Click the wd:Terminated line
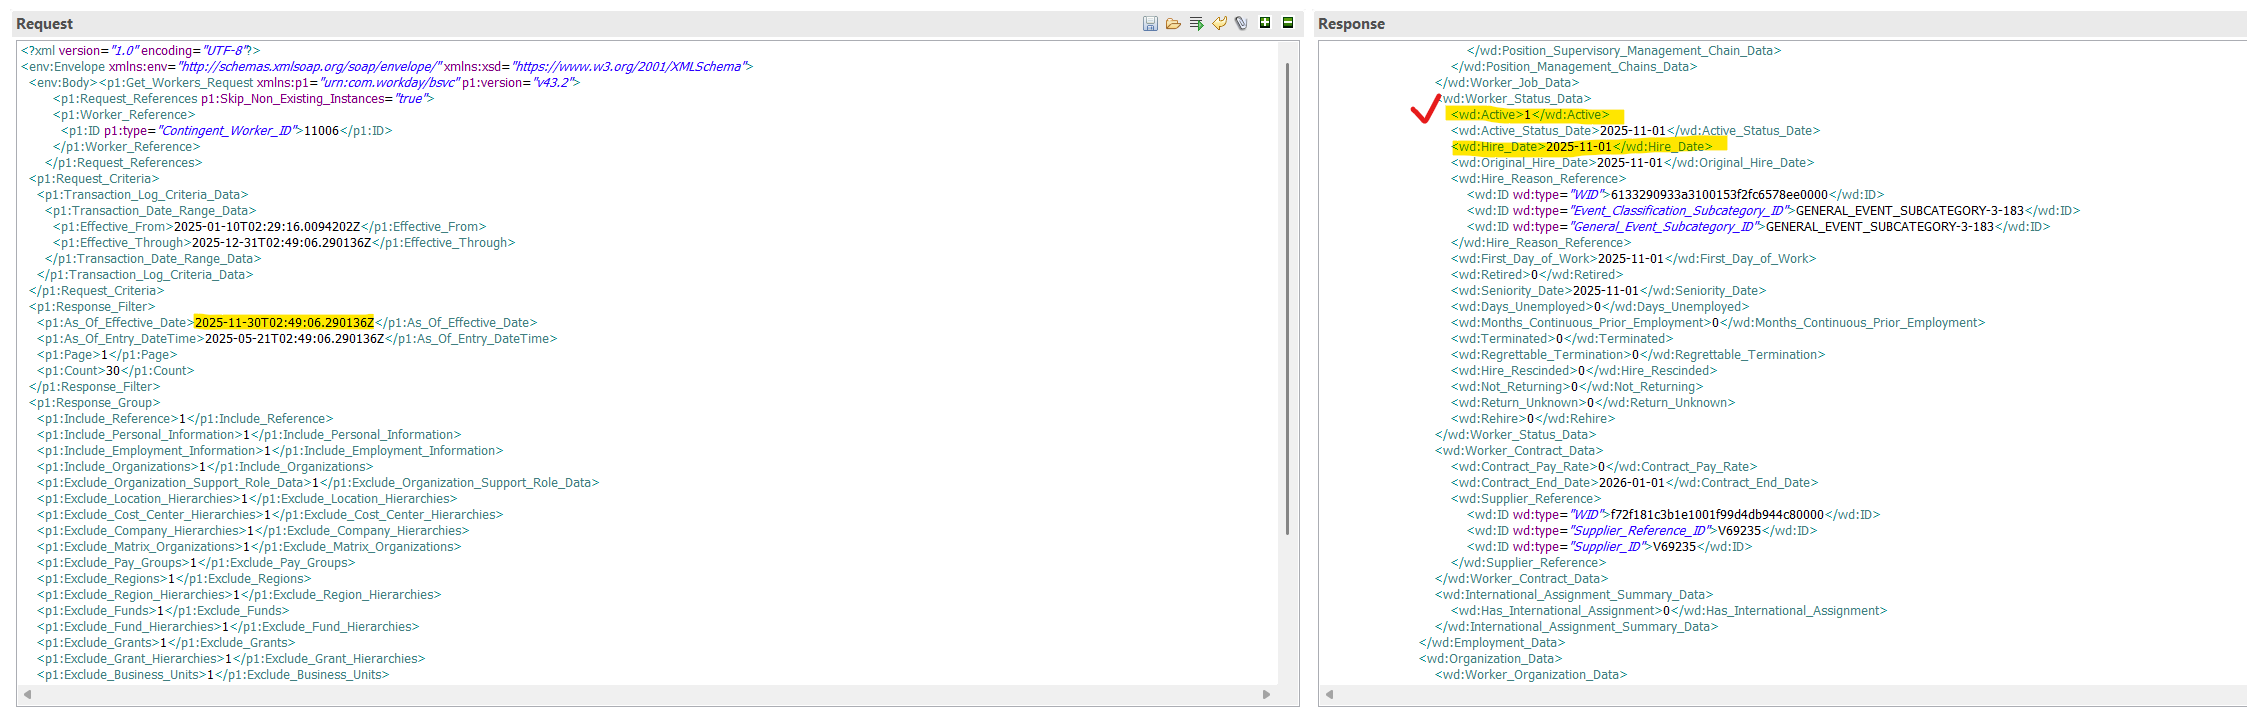Viewport: 2247px width, 722px height. [x=1560, y=338]
